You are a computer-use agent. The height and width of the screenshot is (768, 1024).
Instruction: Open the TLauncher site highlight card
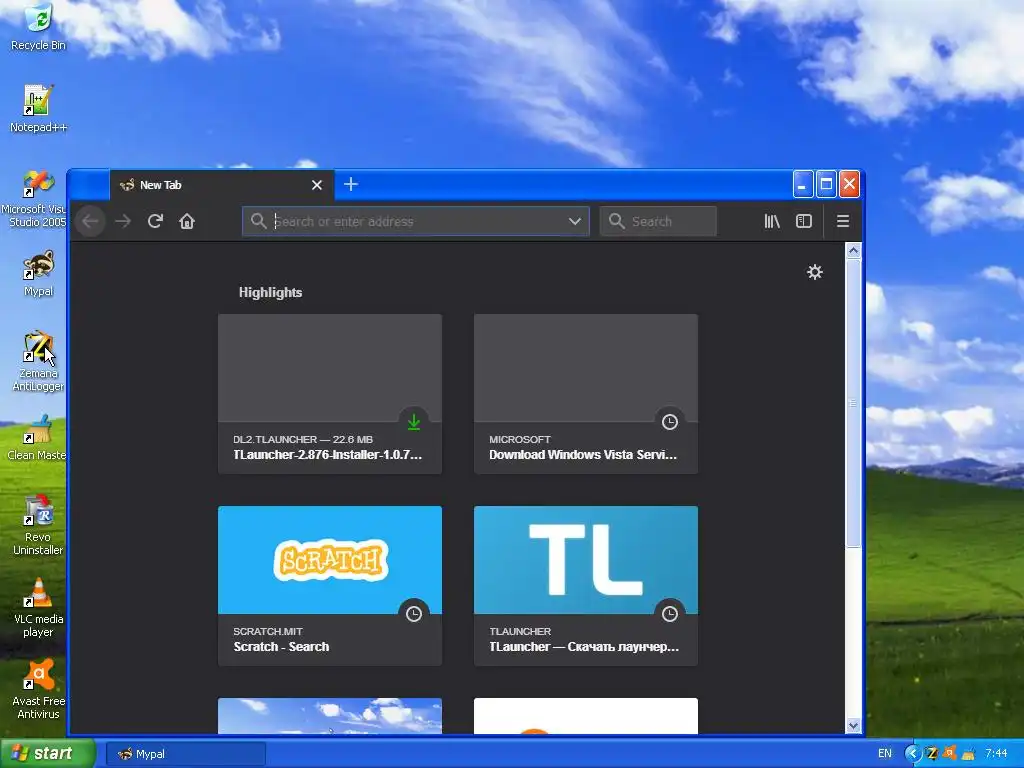tap(586, 586)
